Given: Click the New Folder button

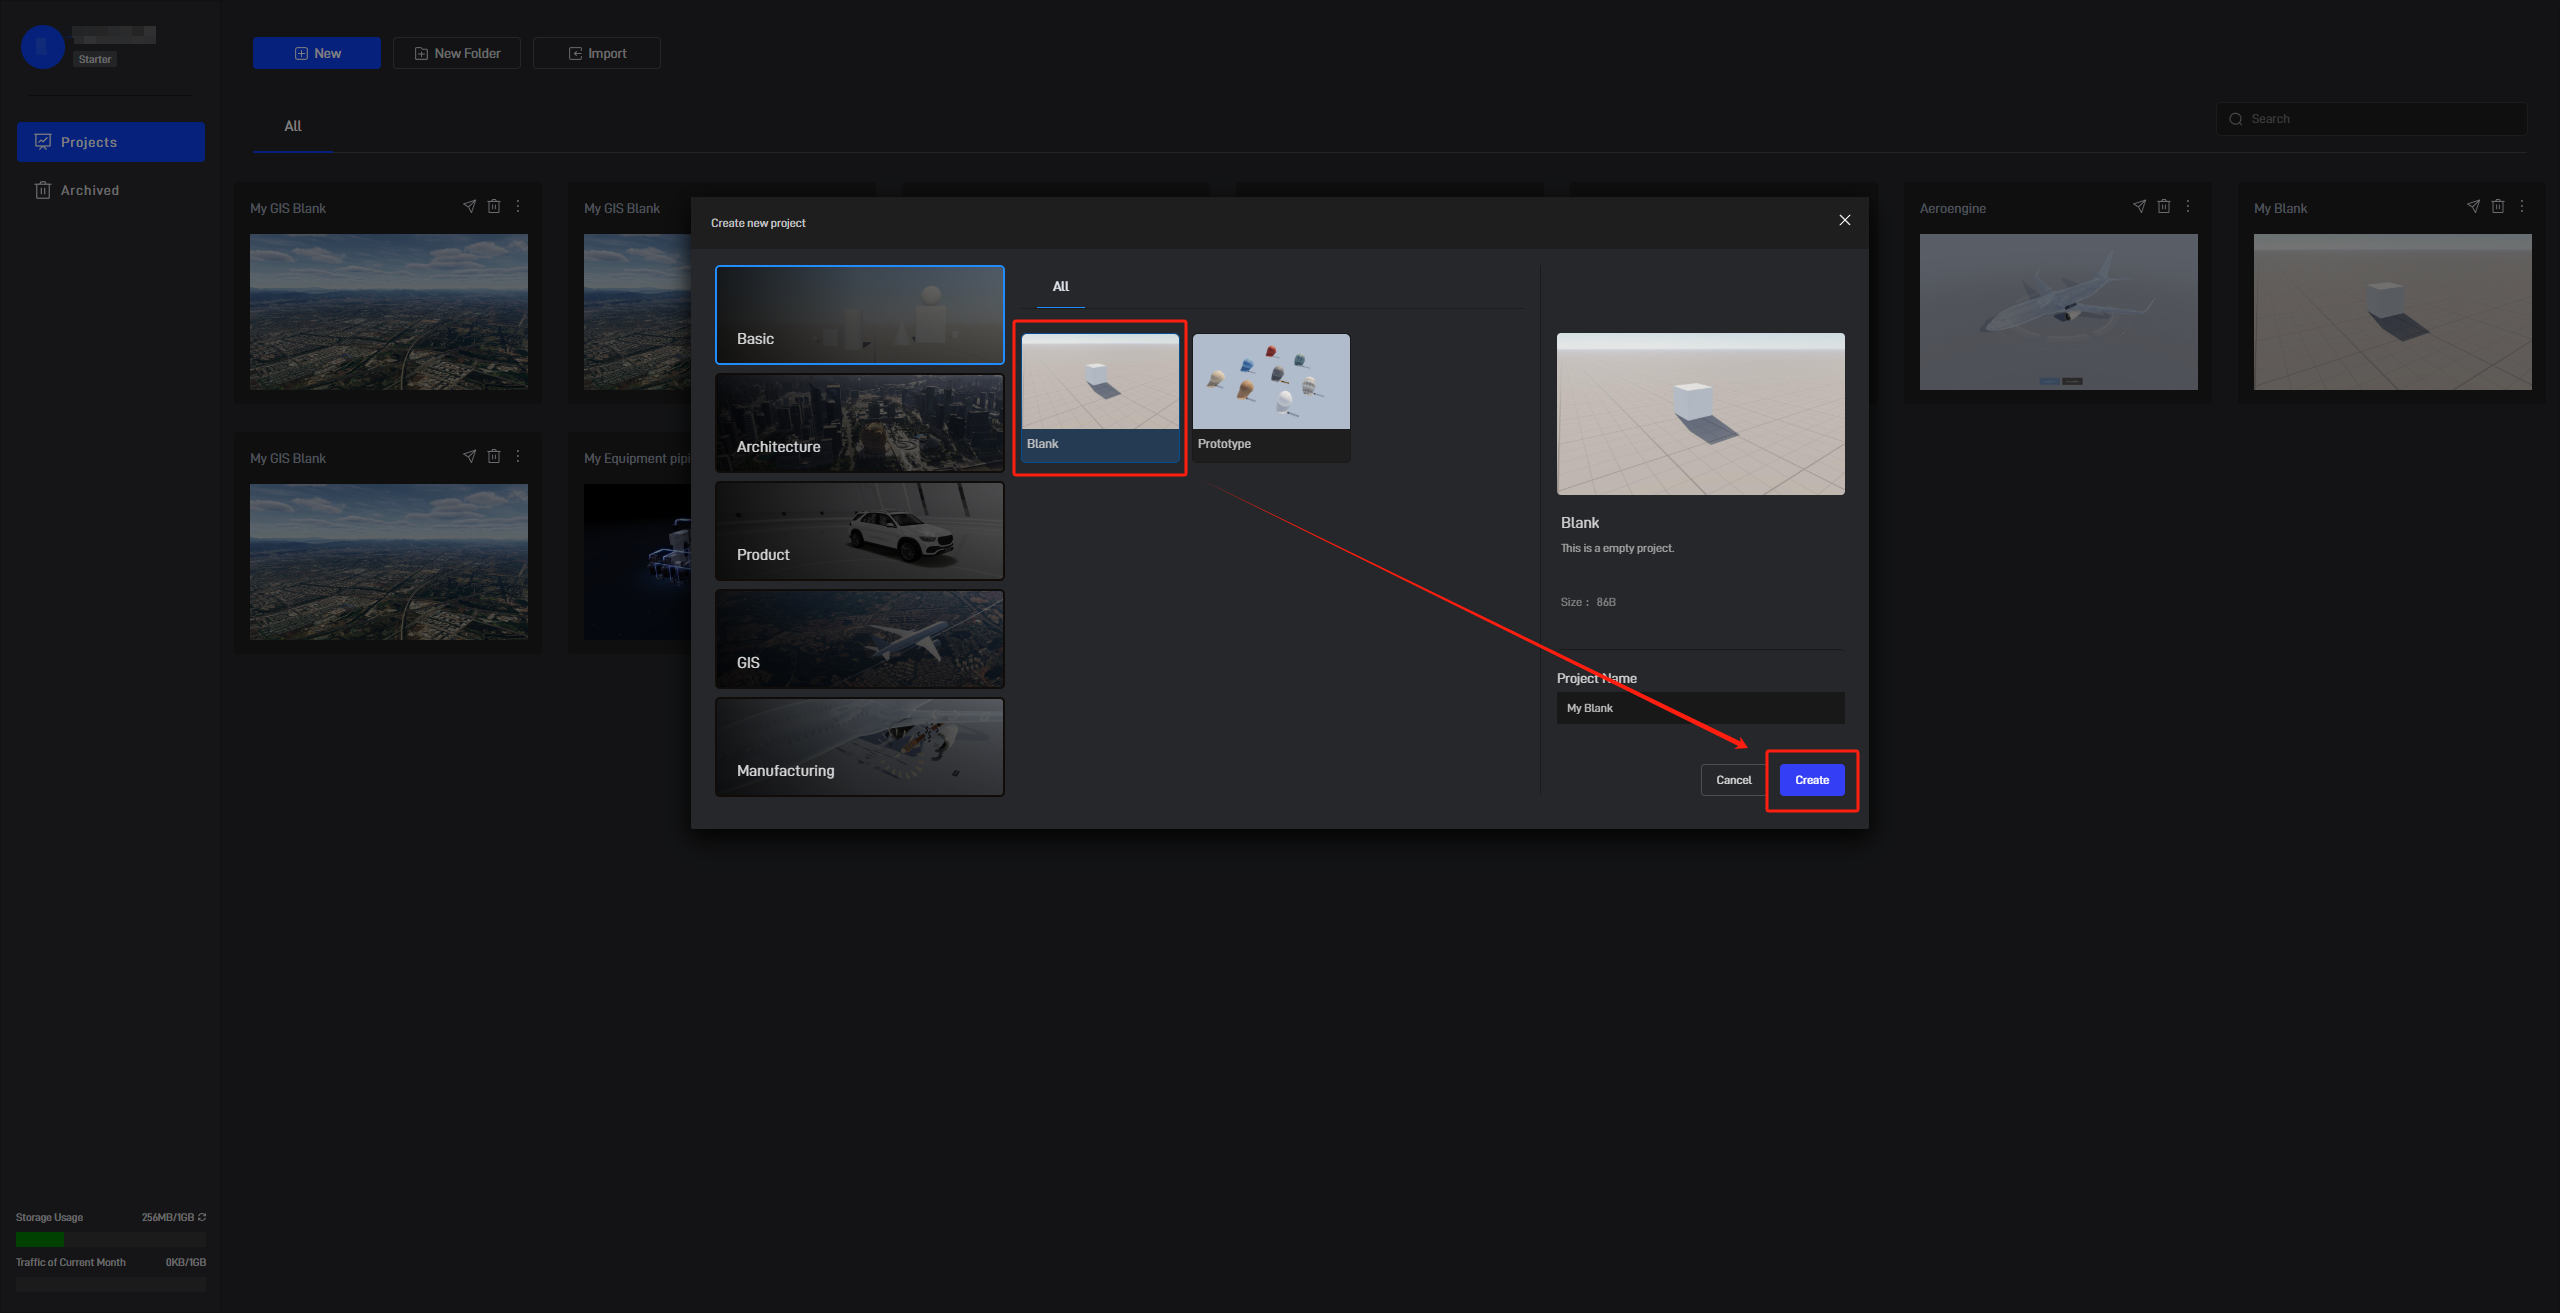Looking at the screenshot, I should (x=457, y=53).
